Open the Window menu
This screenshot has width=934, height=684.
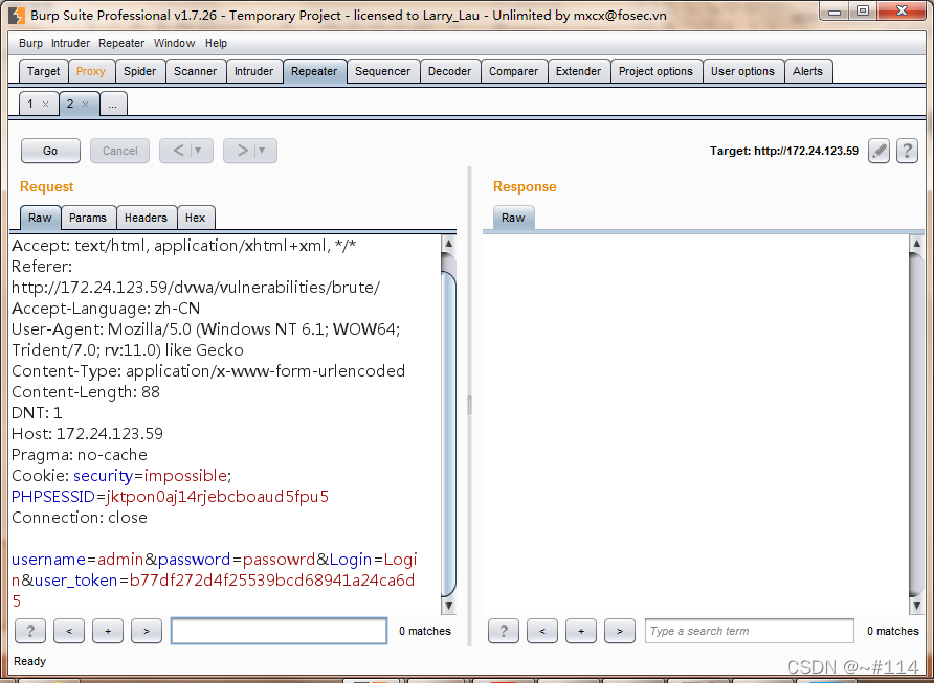[x=174, y=43]
